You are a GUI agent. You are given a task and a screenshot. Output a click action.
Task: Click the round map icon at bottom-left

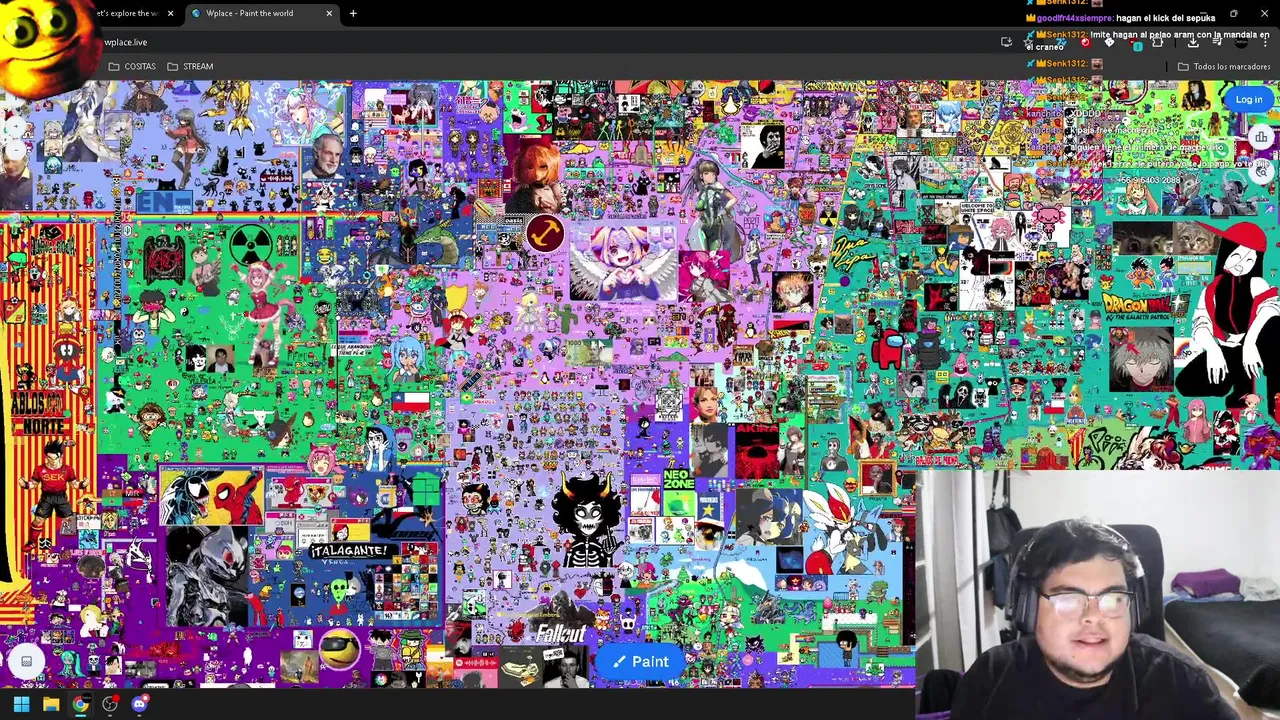click(x=26, y=660)
